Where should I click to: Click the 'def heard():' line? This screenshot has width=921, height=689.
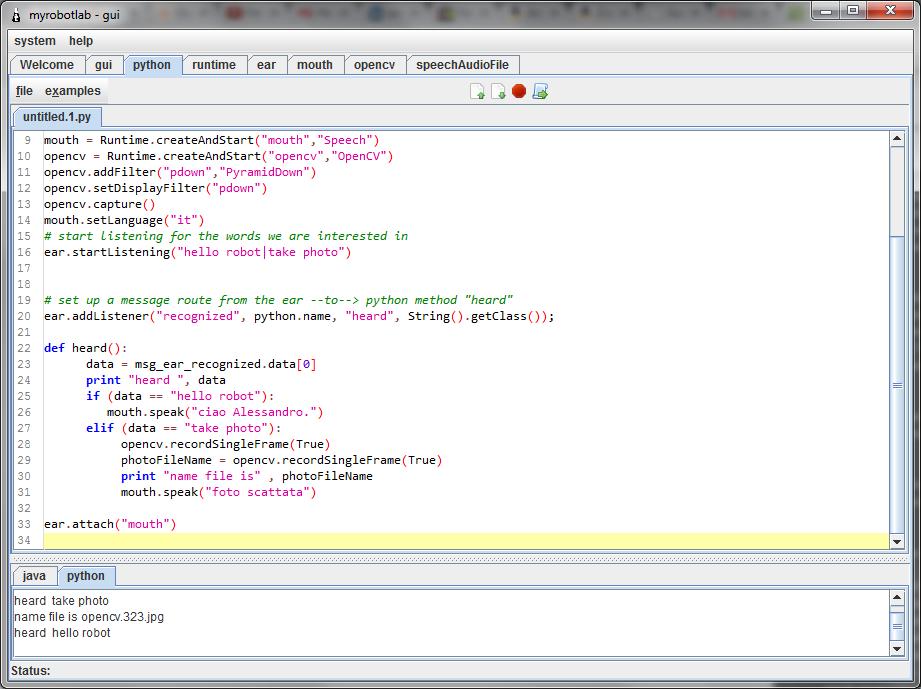86,348
